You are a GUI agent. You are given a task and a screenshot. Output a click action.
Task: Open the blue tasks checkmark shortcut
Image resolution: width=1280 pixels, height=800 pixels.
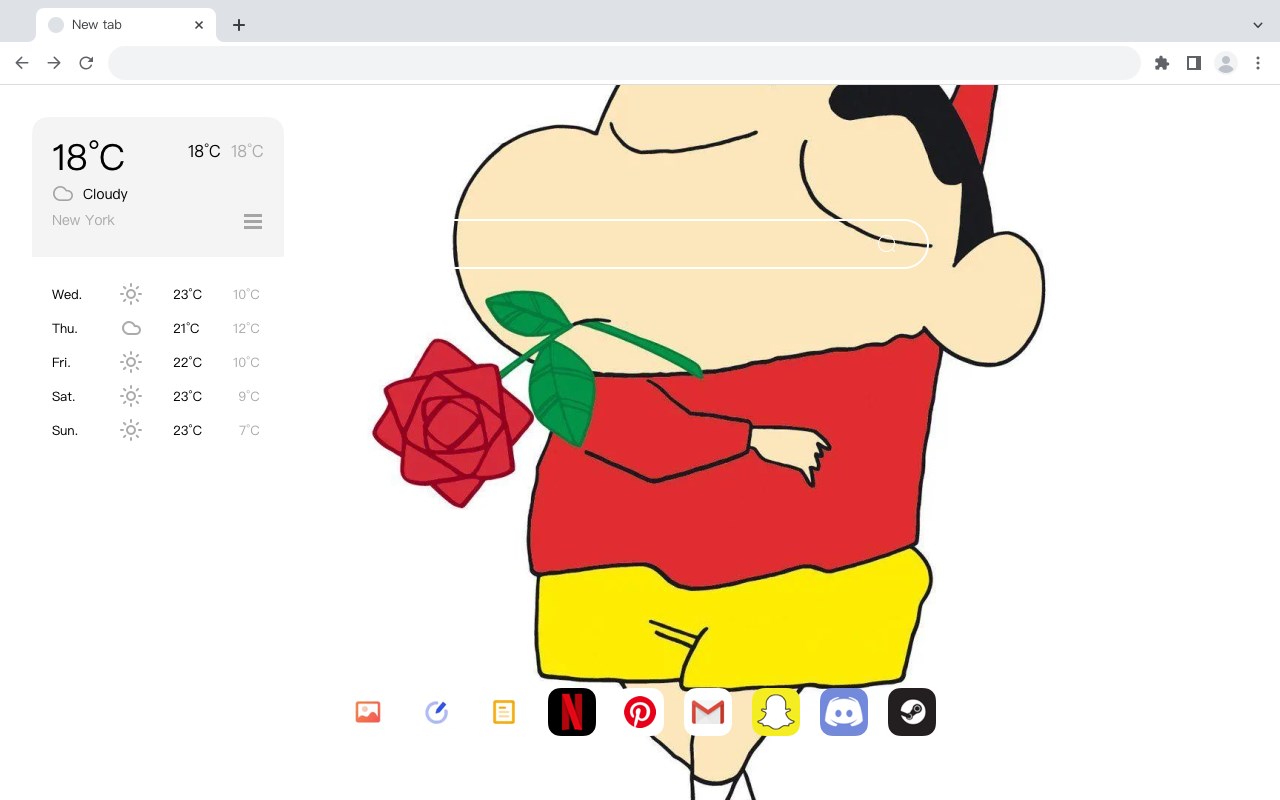click(436, 712)
